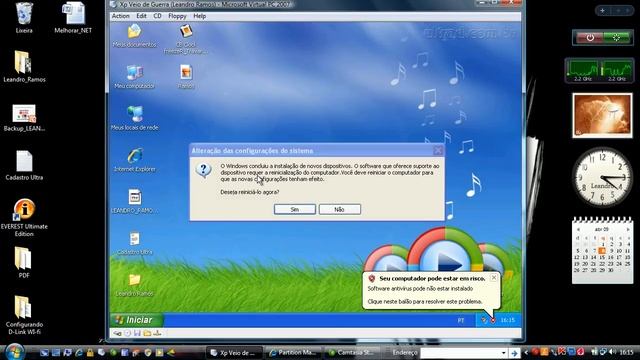Screen dimensions: 640x360
Task: Click the analog clock gadget
Action: (602, 177)
